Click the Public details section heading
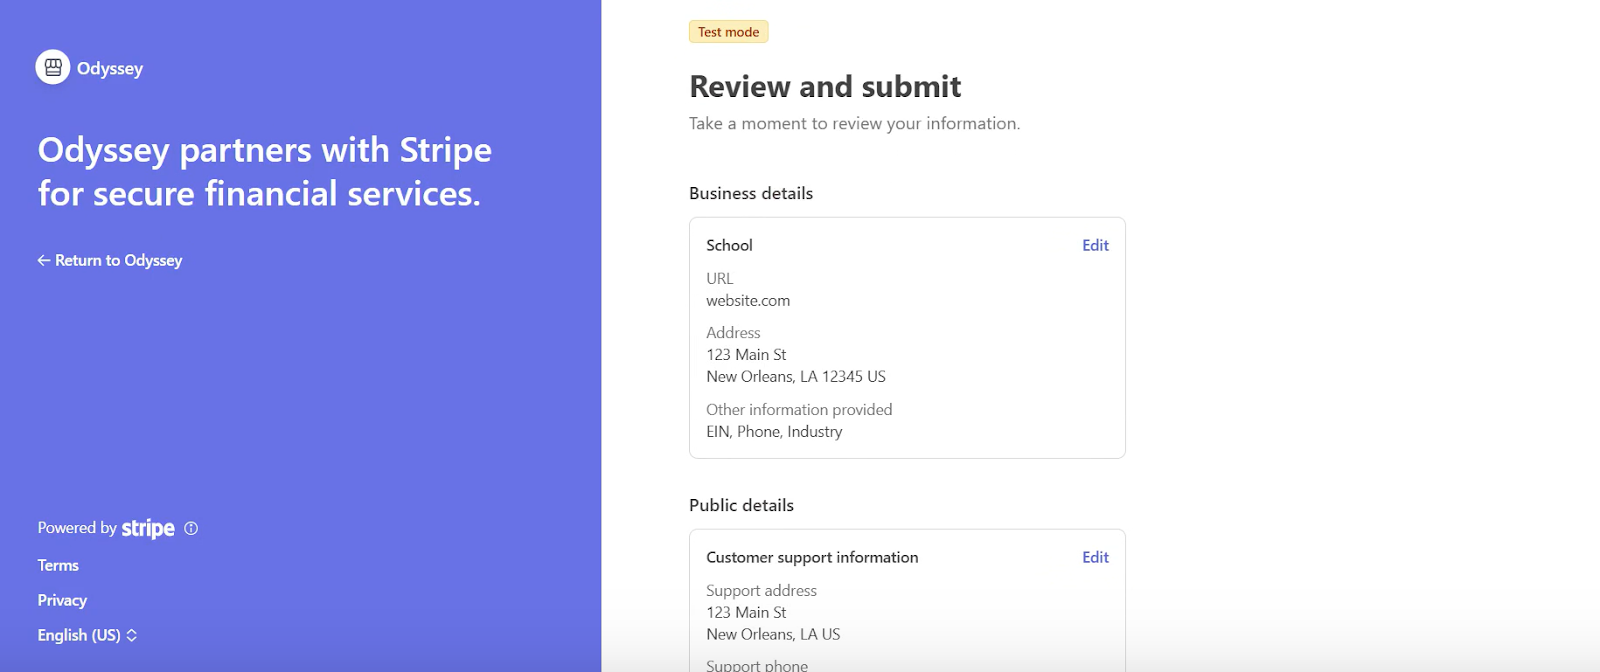The image size is (1600, 672). pos(741,505)
